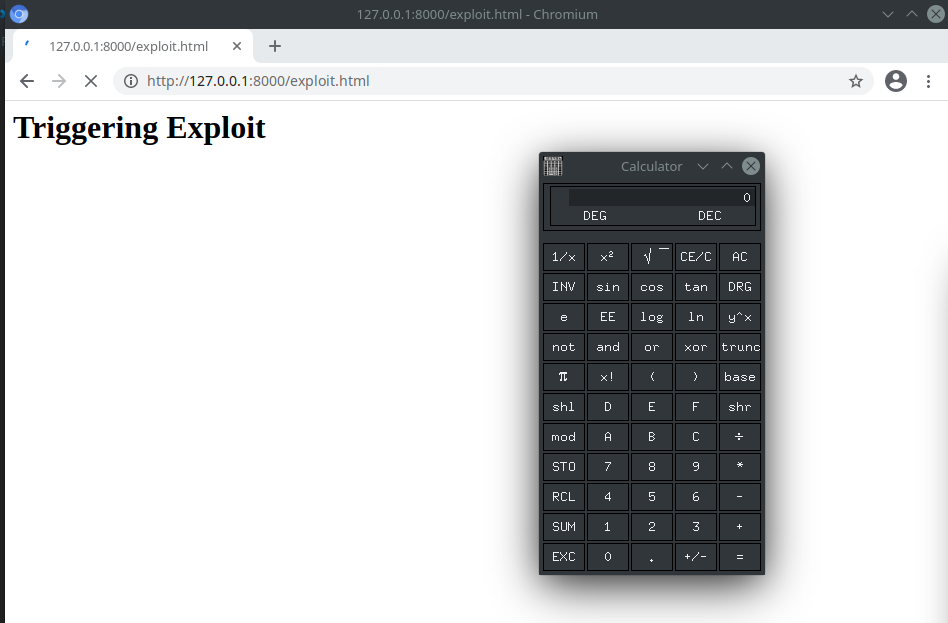Click the hex digit D key
948x623 pixels.
(608, 406)
